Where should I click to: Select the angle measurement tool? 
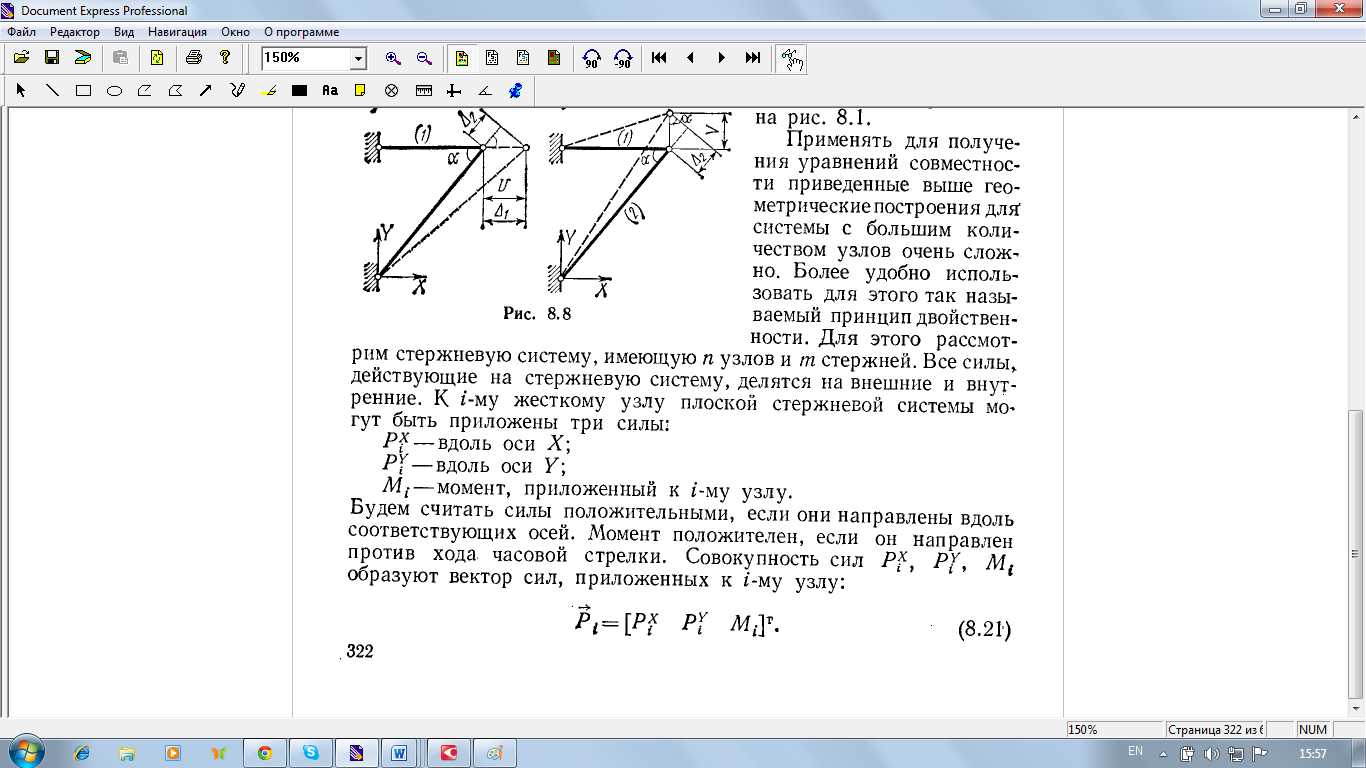pos(485,90)
